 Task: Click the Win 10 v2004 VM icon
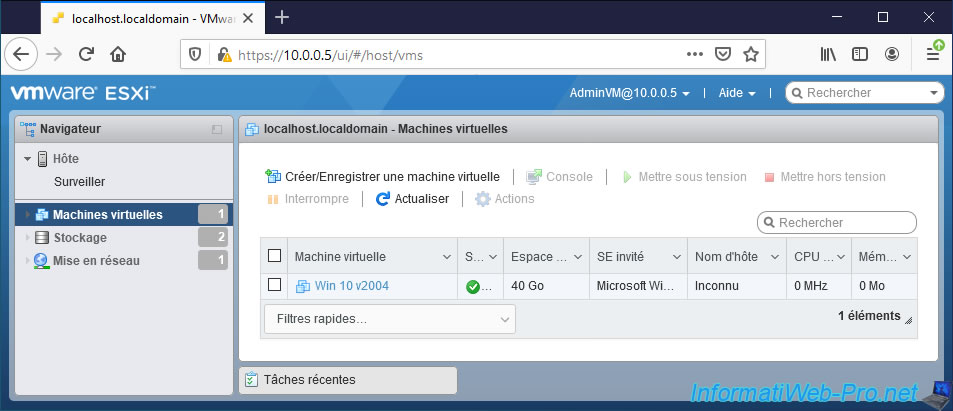[x=303, y=286]
